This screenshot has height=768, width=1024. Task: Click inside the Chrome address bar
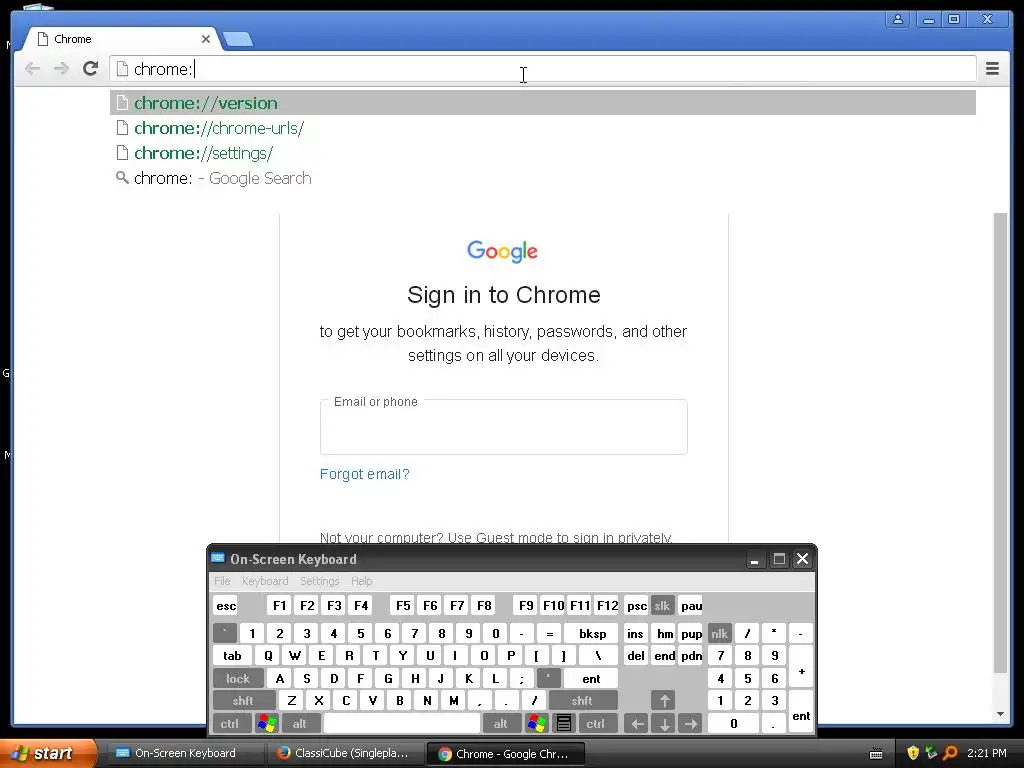[543, 69]
